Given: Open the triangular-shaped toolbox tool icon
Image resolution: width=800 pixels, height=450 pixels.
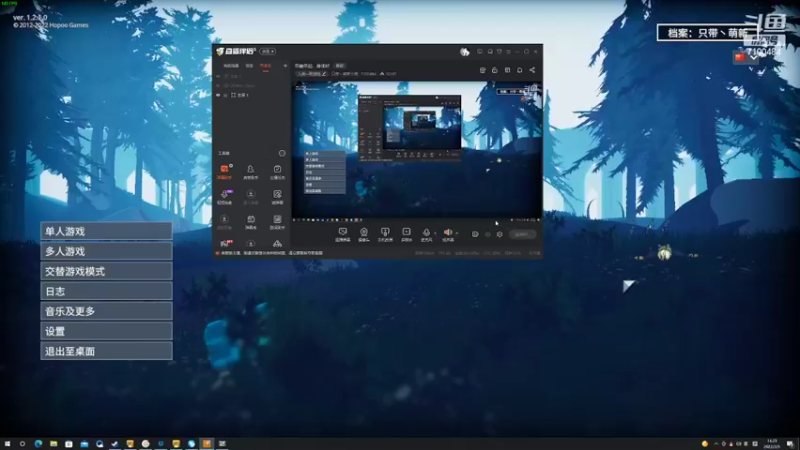Looking at the screenshot, I should (277, 244).
